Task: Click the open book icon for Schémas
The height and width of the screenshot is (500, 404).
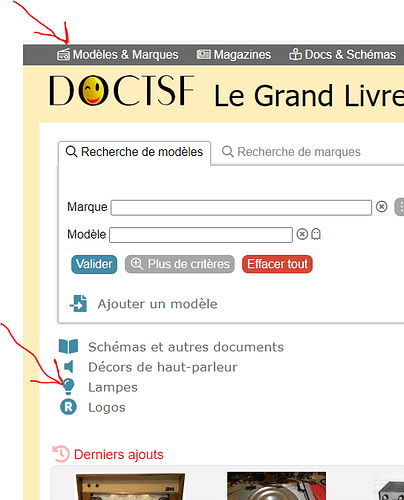Action: (68, 347)
